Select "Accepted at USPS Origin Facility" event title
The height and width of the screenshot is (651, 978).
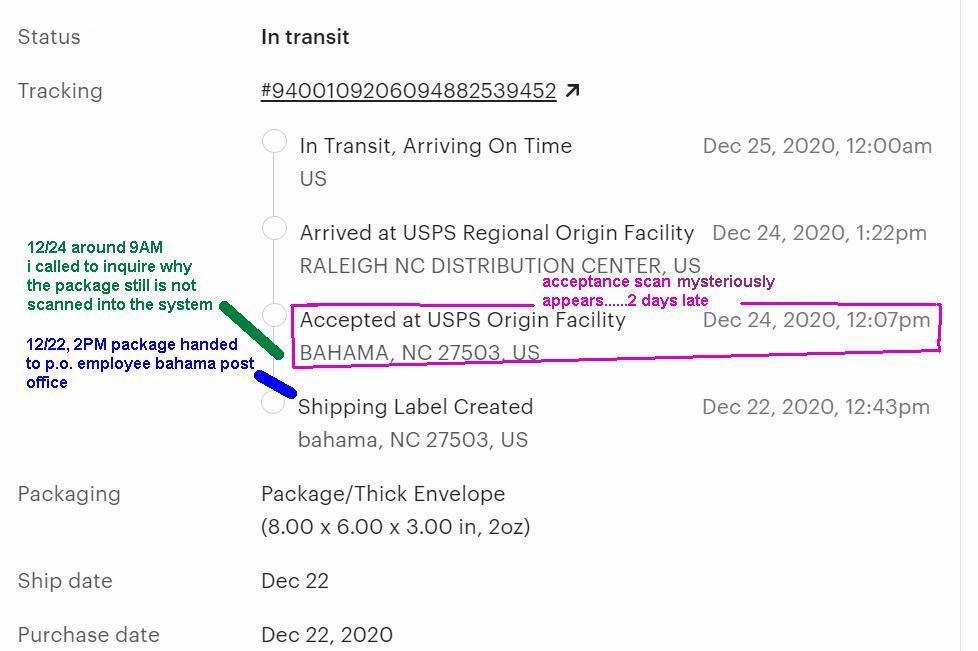coord(462,320)
